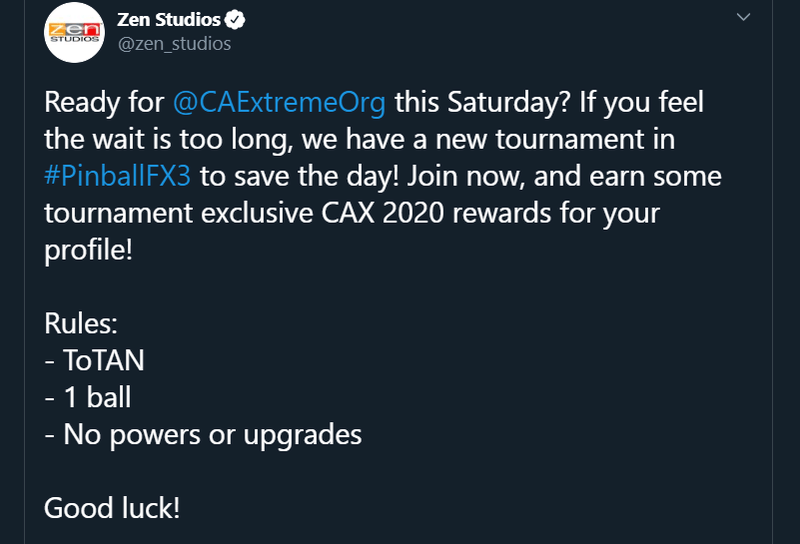Open the Zen Studios display name link
The width and height of the screenshot is (800, 544).
tap(168, 20)
